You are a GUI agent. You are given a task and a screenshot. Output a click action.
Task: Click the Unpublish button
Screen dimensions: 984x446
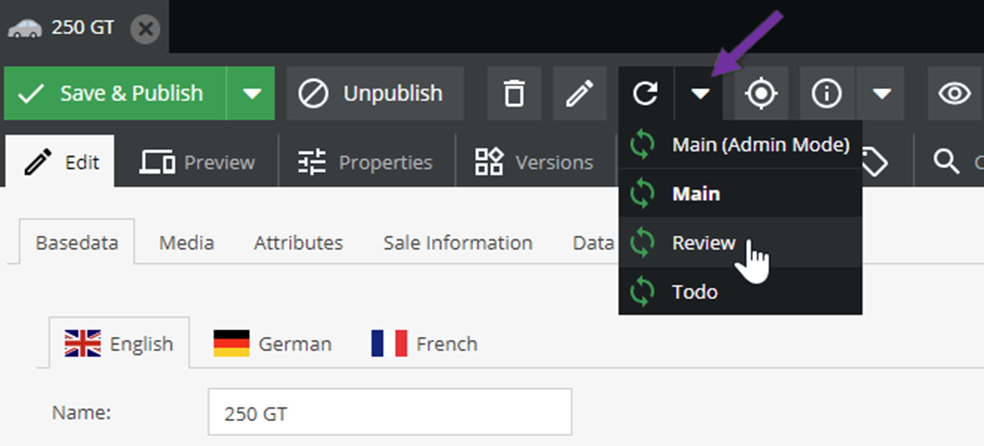(375, 94)
